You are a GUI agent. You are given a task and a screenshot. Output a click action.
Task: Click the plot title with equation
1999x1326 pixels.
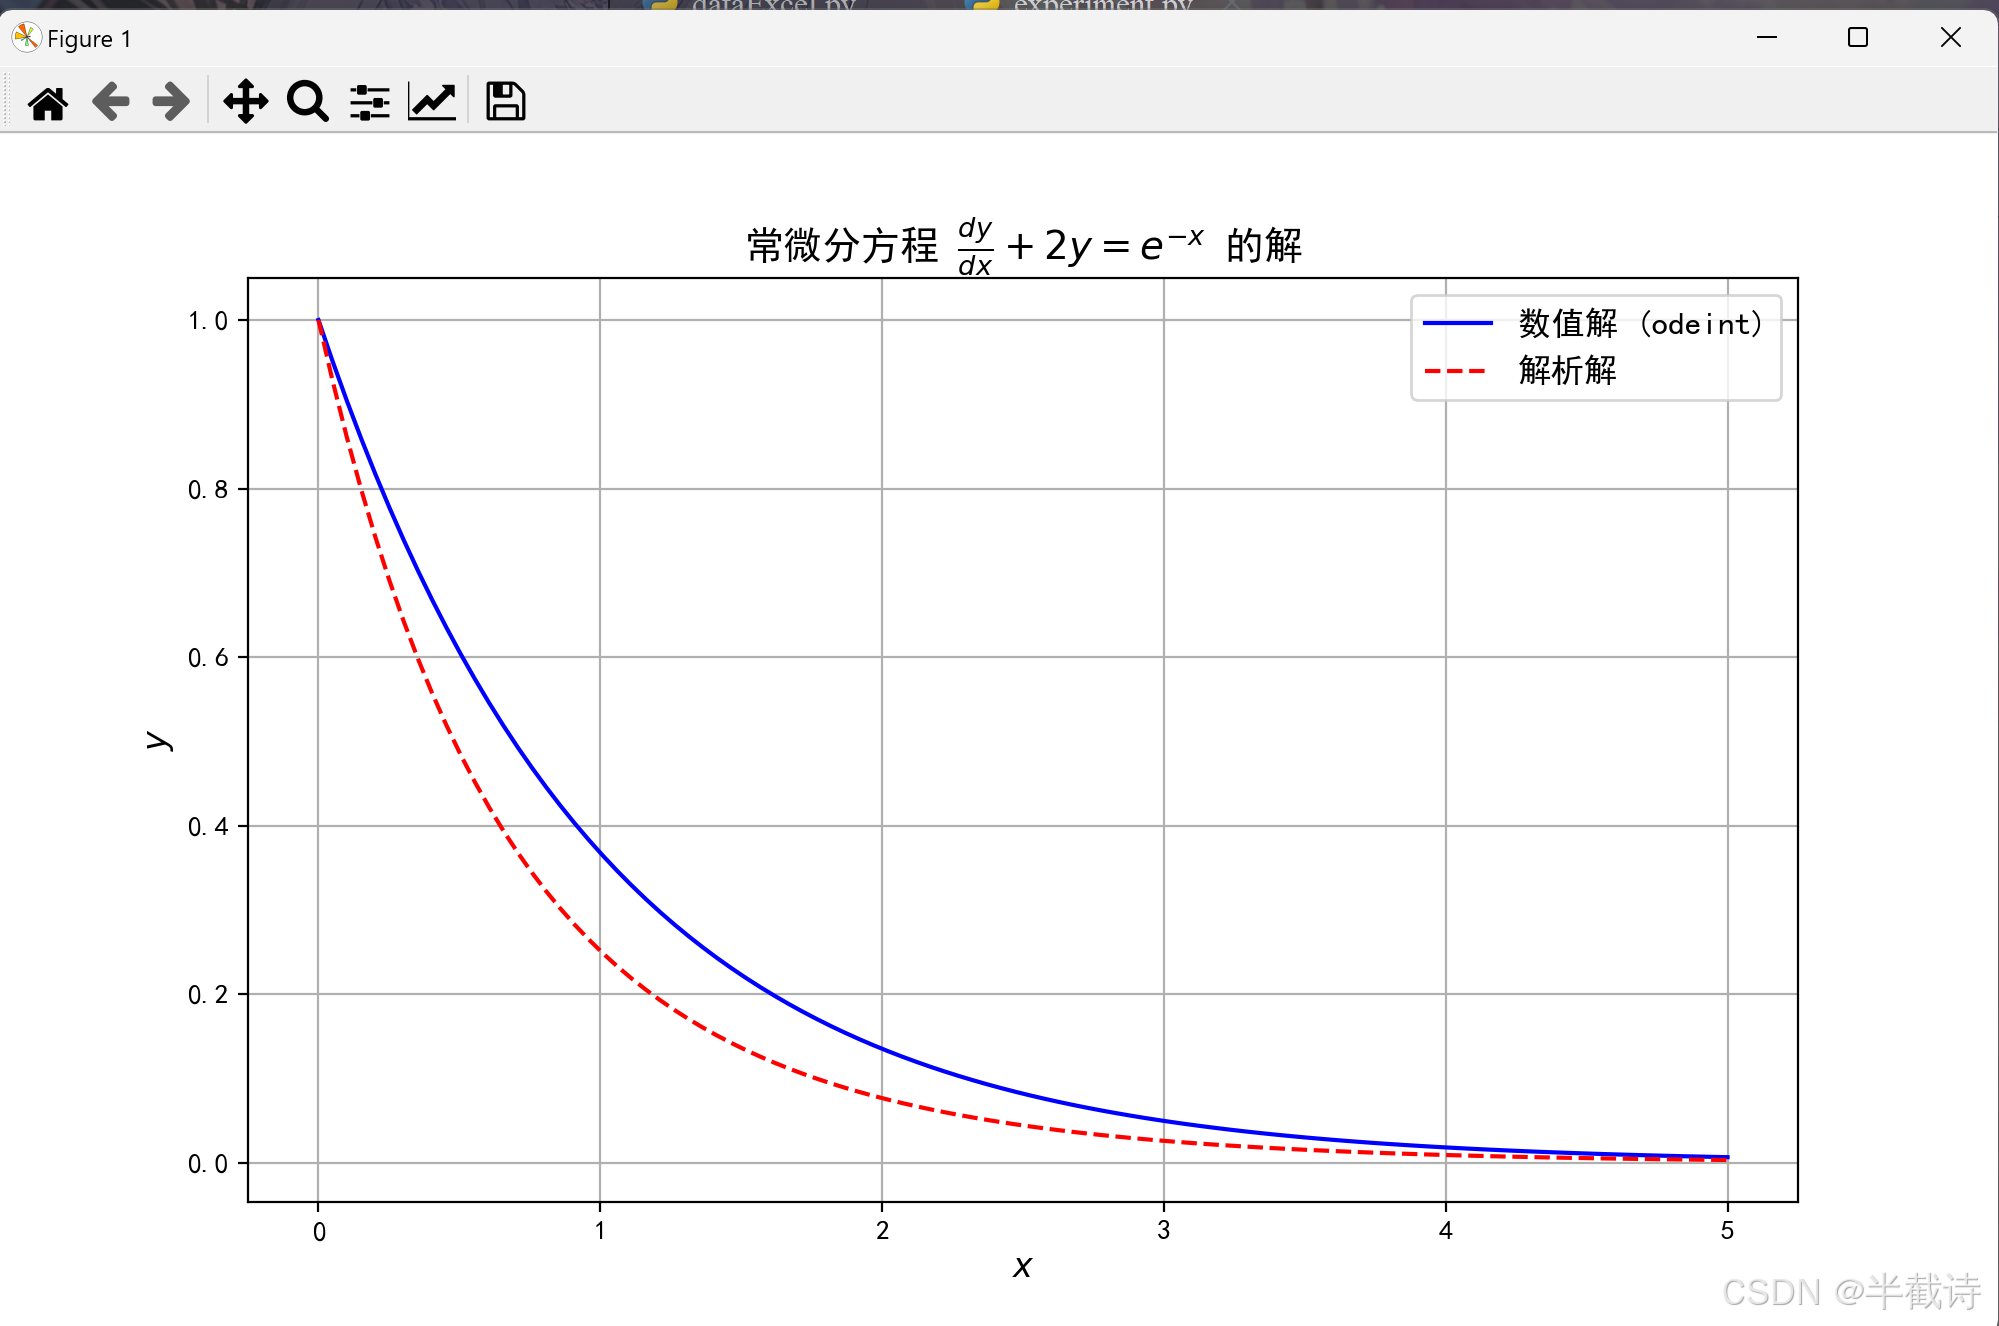(x=1023, y=245)
